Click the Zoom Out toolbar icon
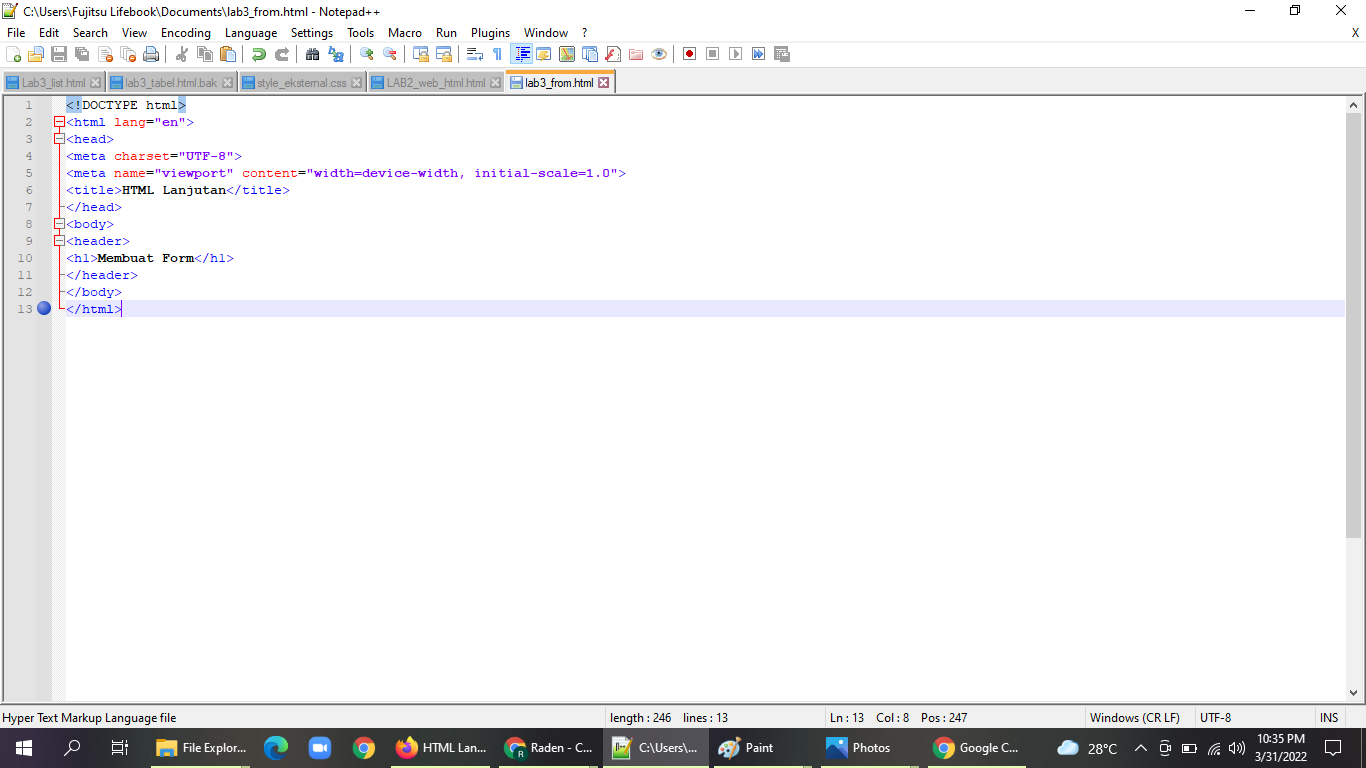The width and height of the screenshot is (1366, 768). tap(390, 54)
